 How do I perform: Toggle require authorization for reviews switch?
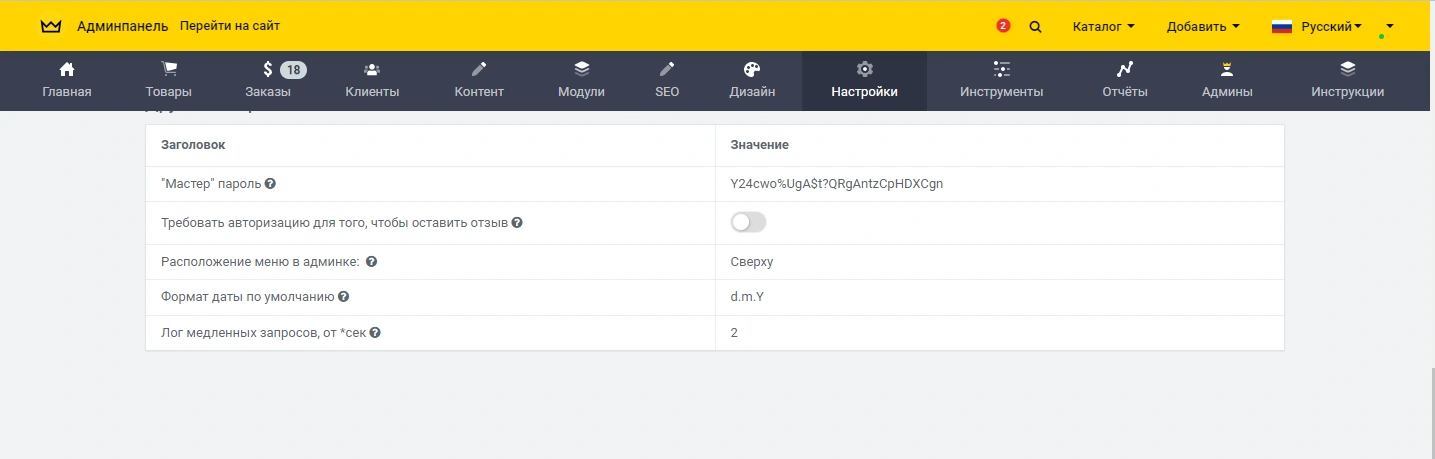748,223
